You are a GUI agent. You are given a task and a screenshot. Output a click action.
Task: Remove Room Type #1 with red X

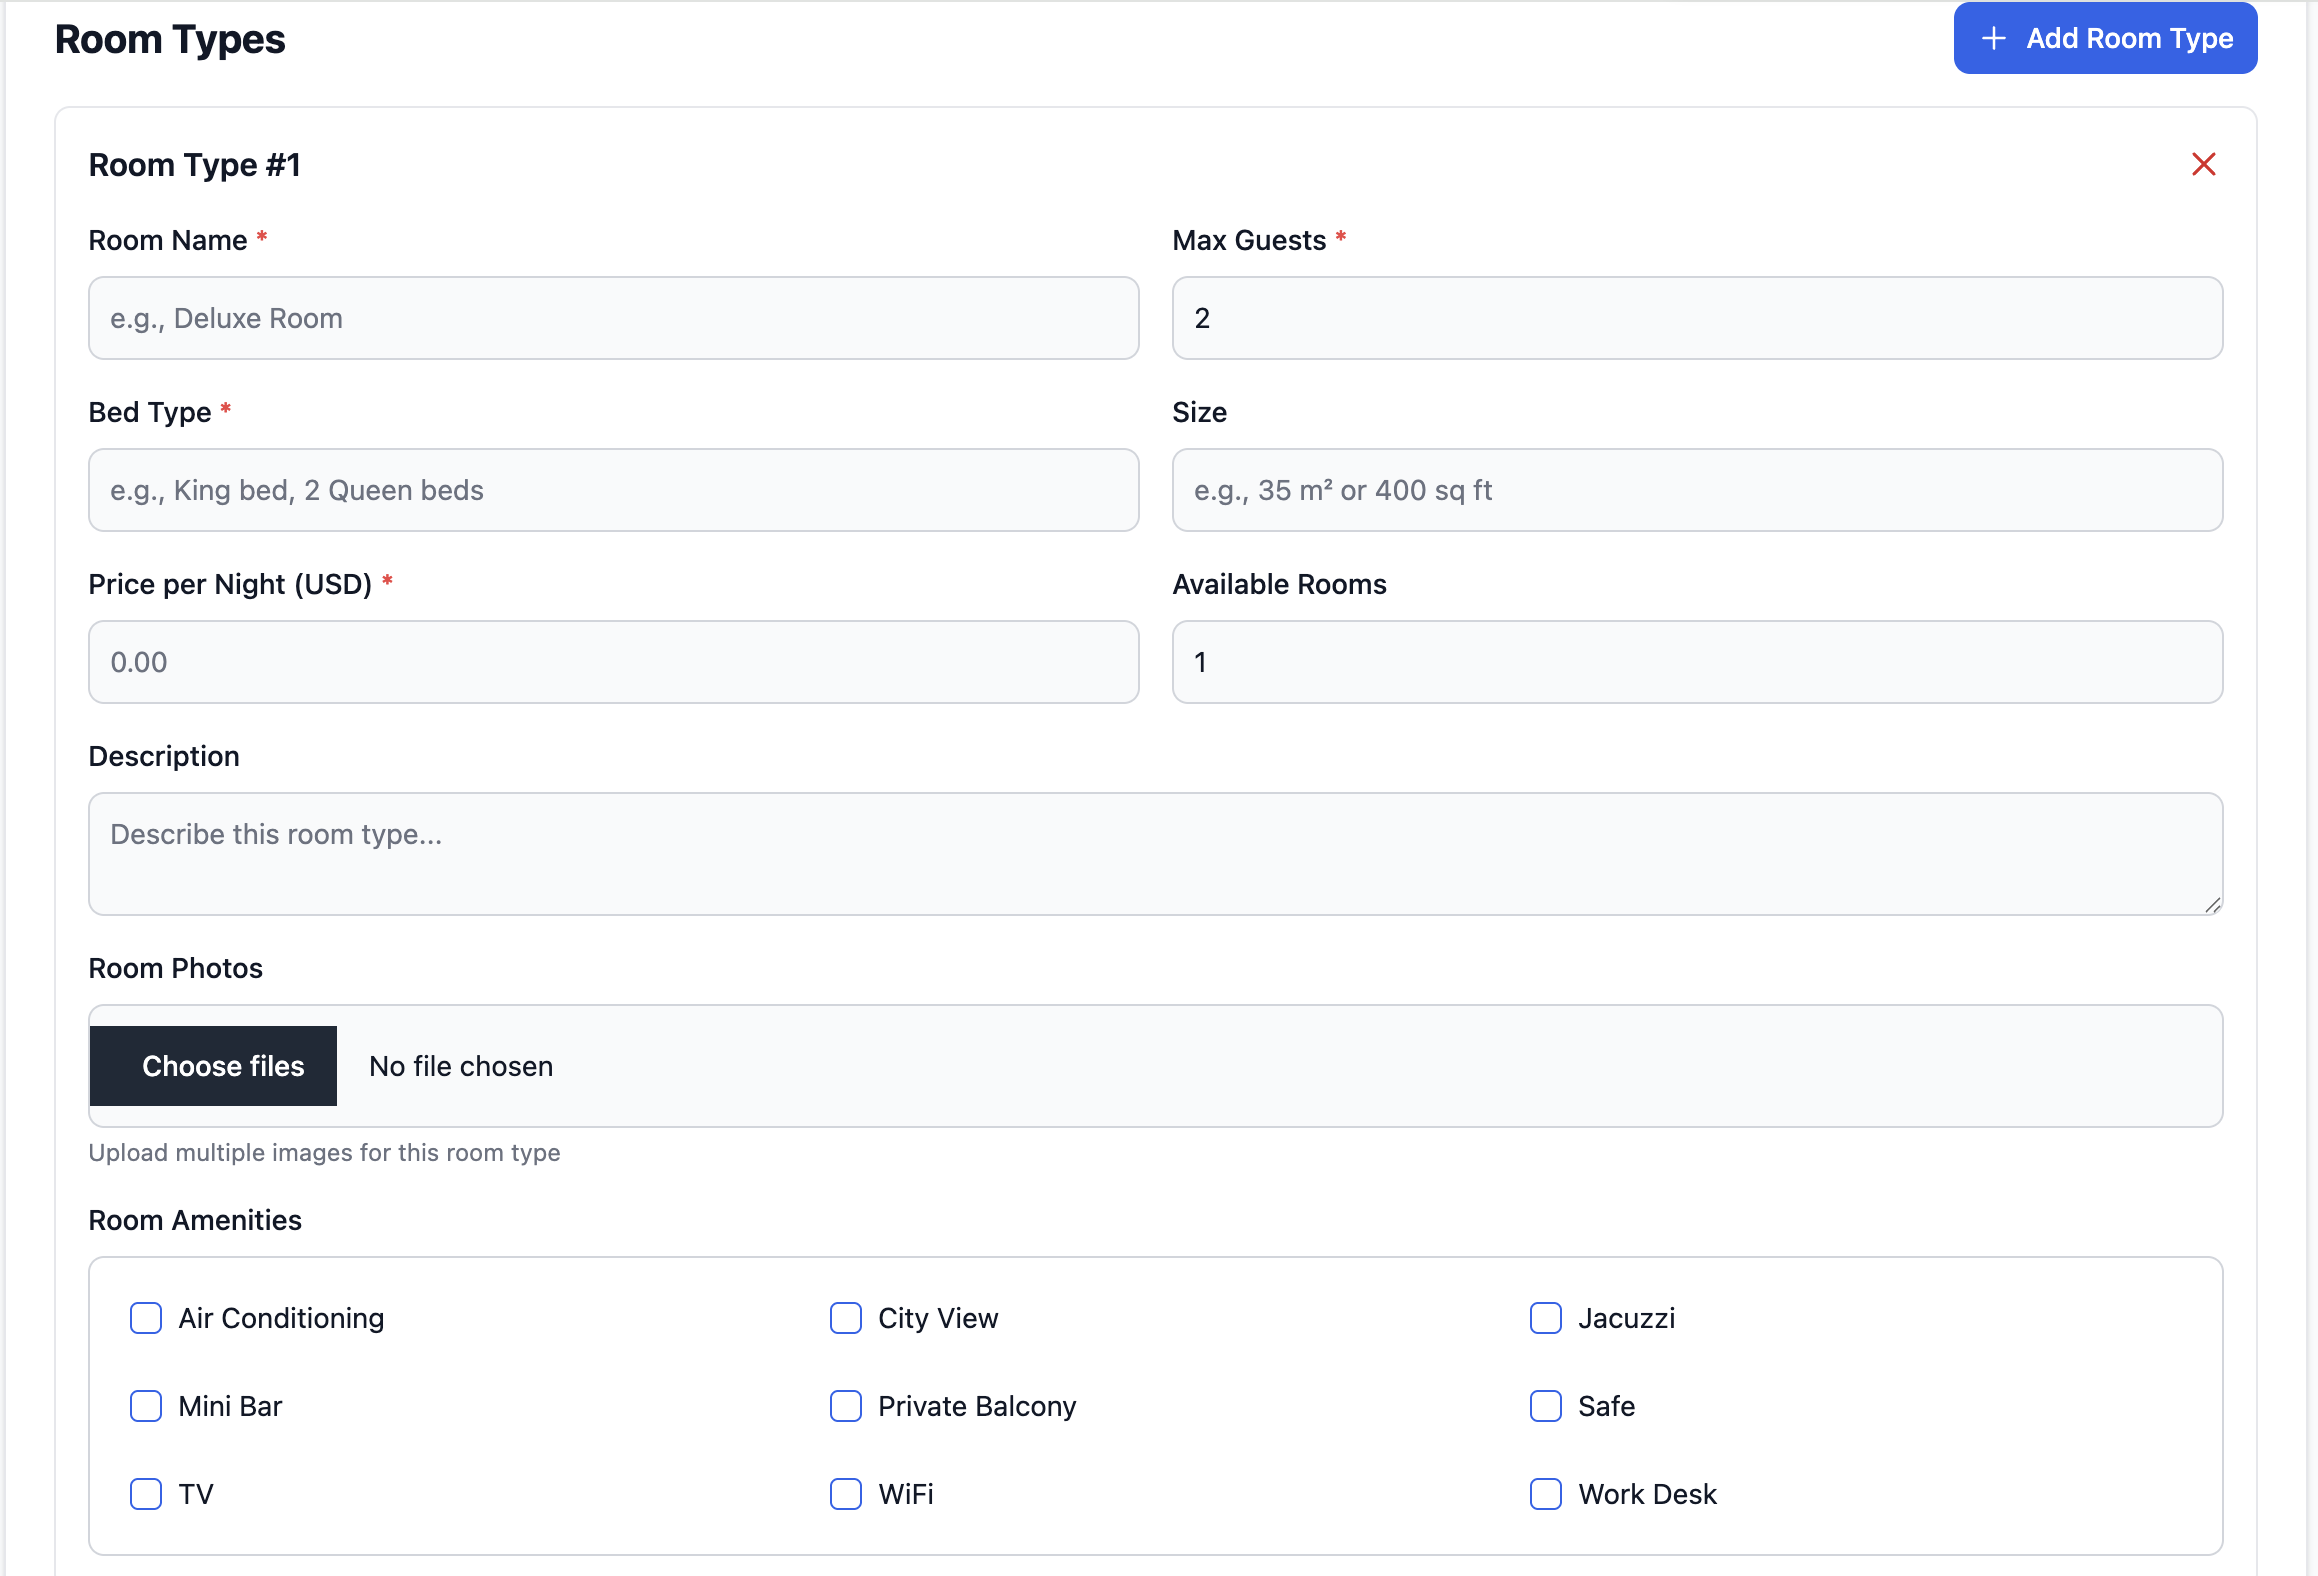[x=2203, y=164]
